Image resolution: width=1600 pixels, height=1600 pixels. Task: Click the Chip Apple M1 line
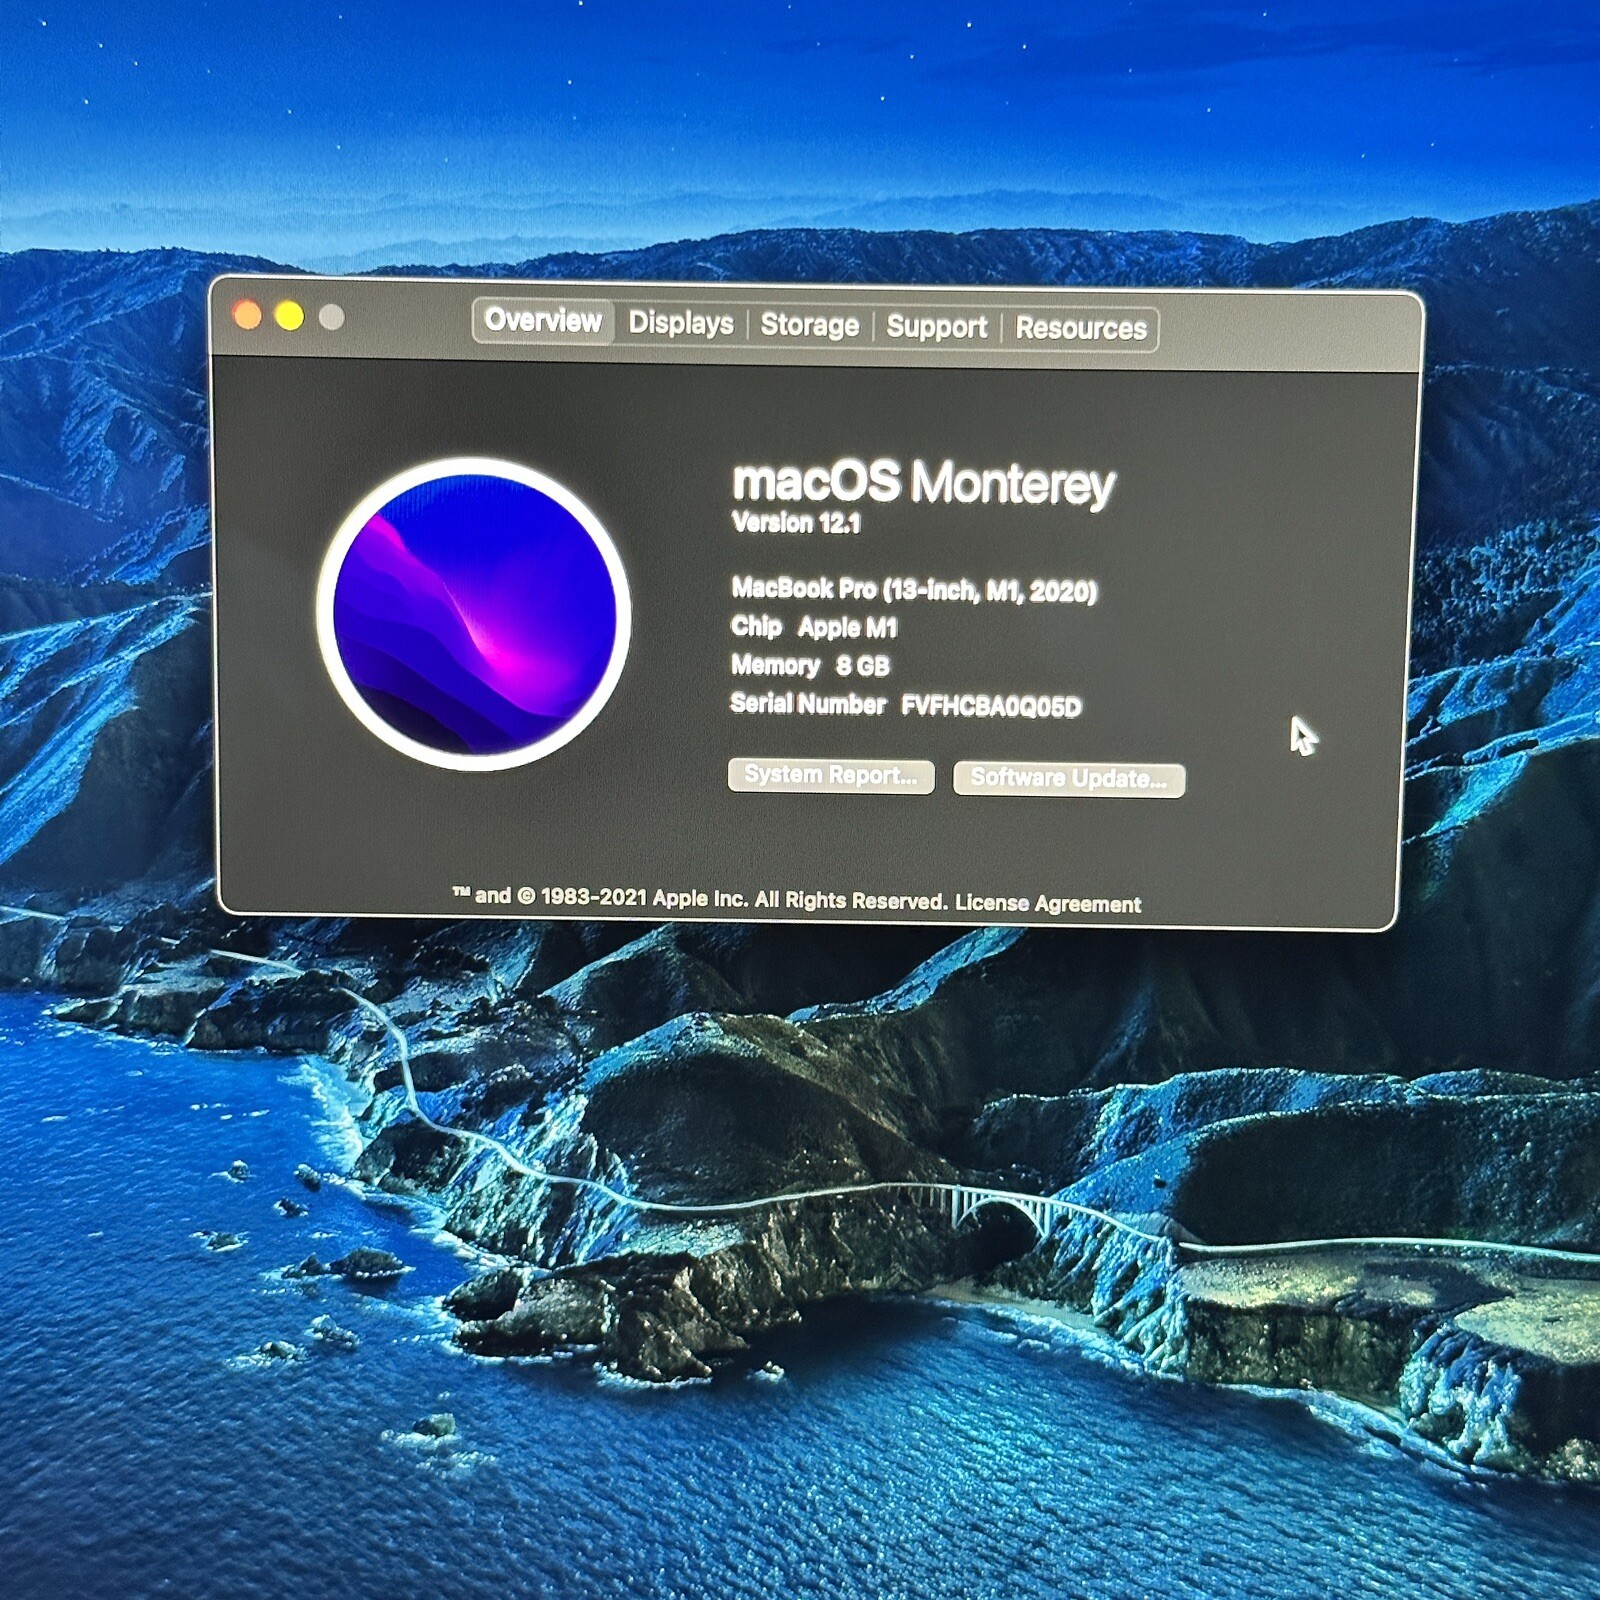point(814,628)
